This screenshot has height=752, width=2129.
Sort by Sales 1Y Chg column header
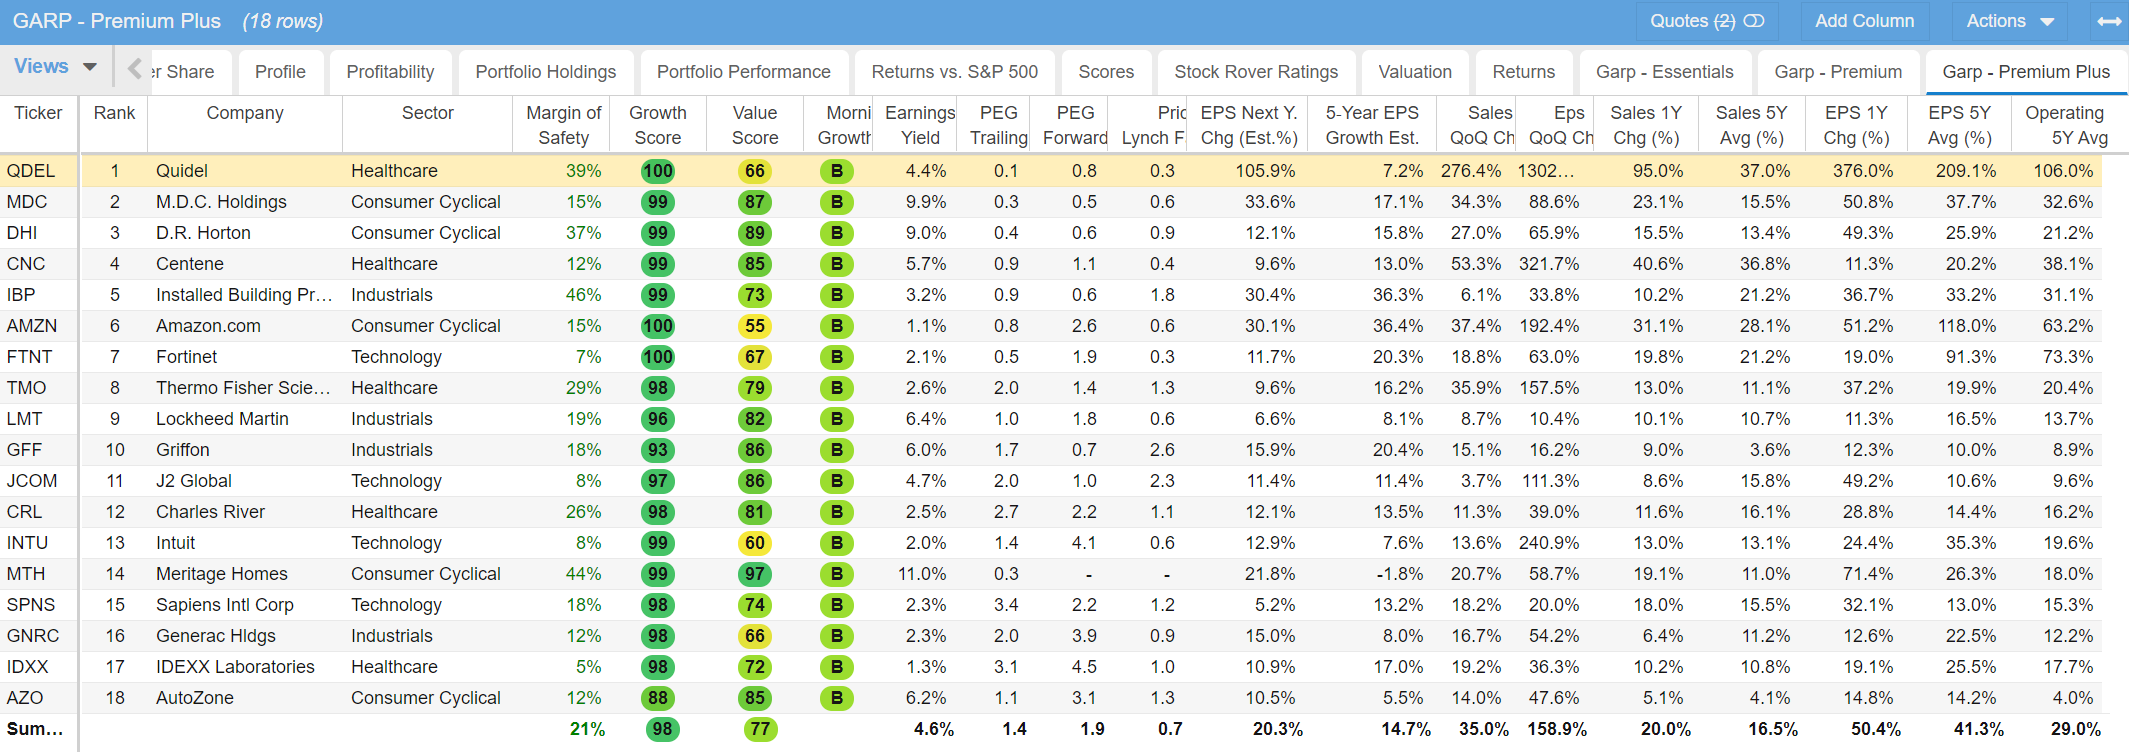tap(1646, 125)
